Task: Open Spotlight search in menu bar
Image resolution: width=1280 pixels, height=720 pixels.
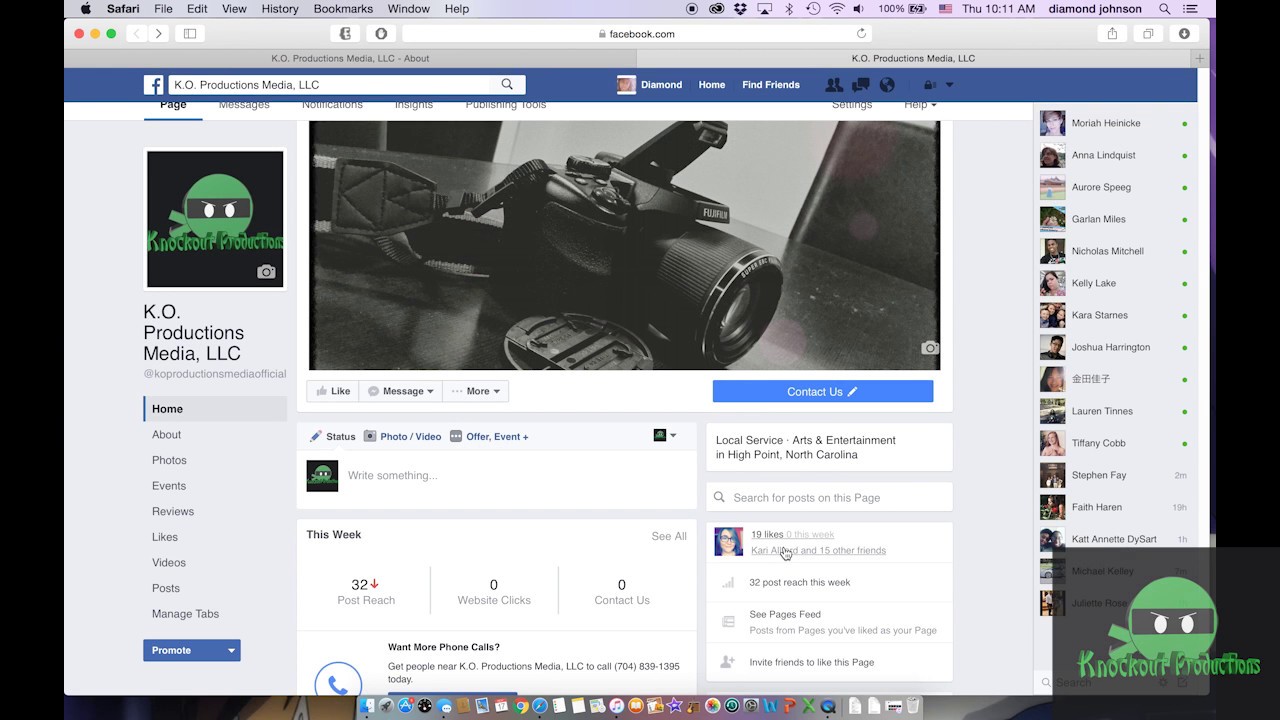Action: 1165,9
